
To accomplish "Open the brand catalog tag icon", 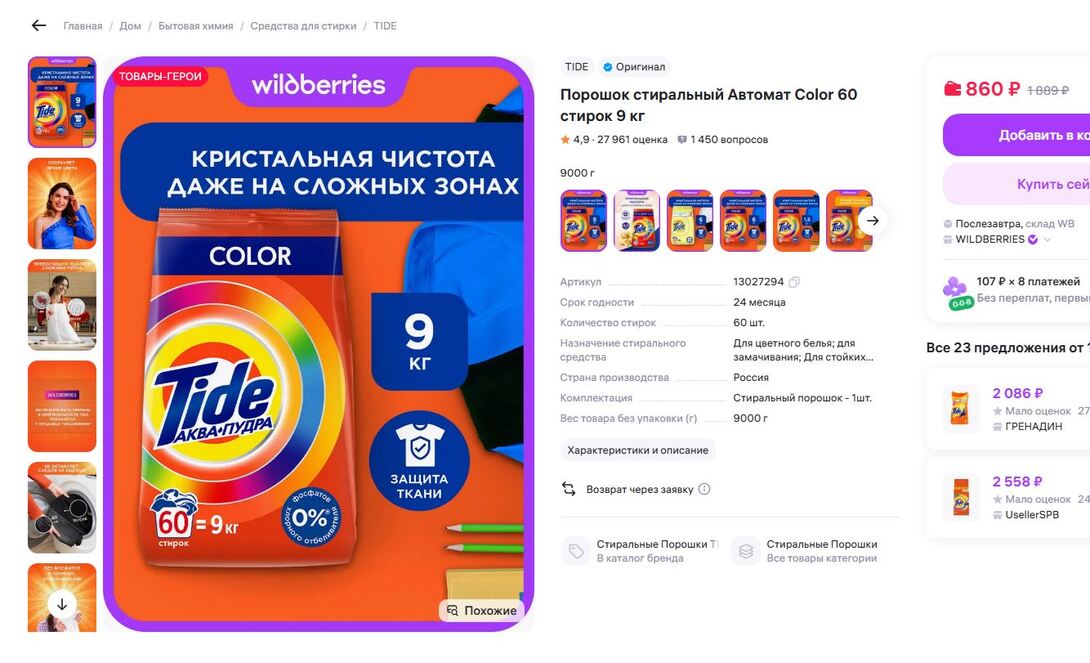I will pyautogui.click(x=576, y=551).
